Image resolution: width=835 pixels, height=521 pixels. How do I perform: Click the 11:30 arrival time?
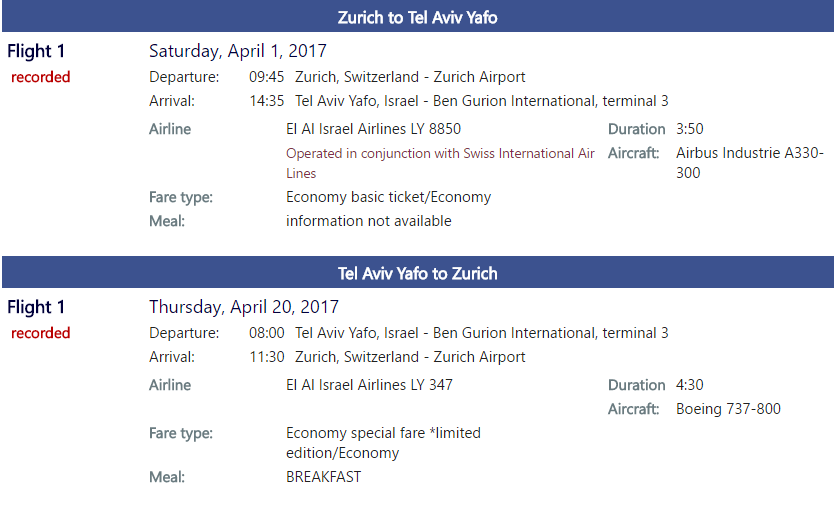pyautogui.click(x=267, y=357)
